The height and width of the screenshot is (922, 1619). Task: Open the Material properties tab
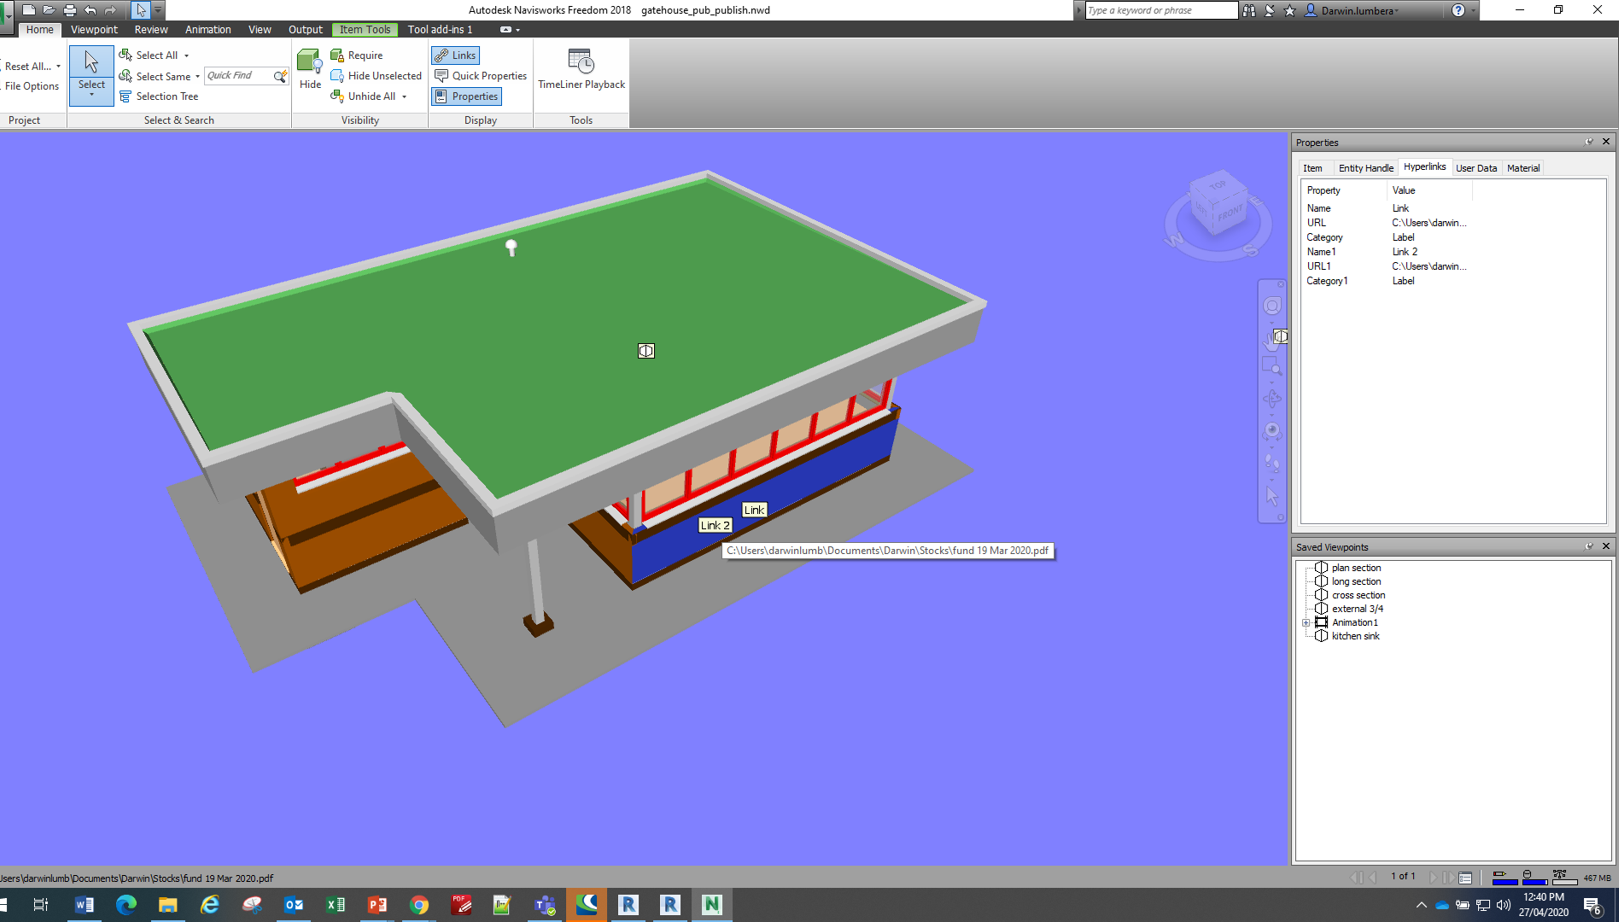click(1523, 168)
